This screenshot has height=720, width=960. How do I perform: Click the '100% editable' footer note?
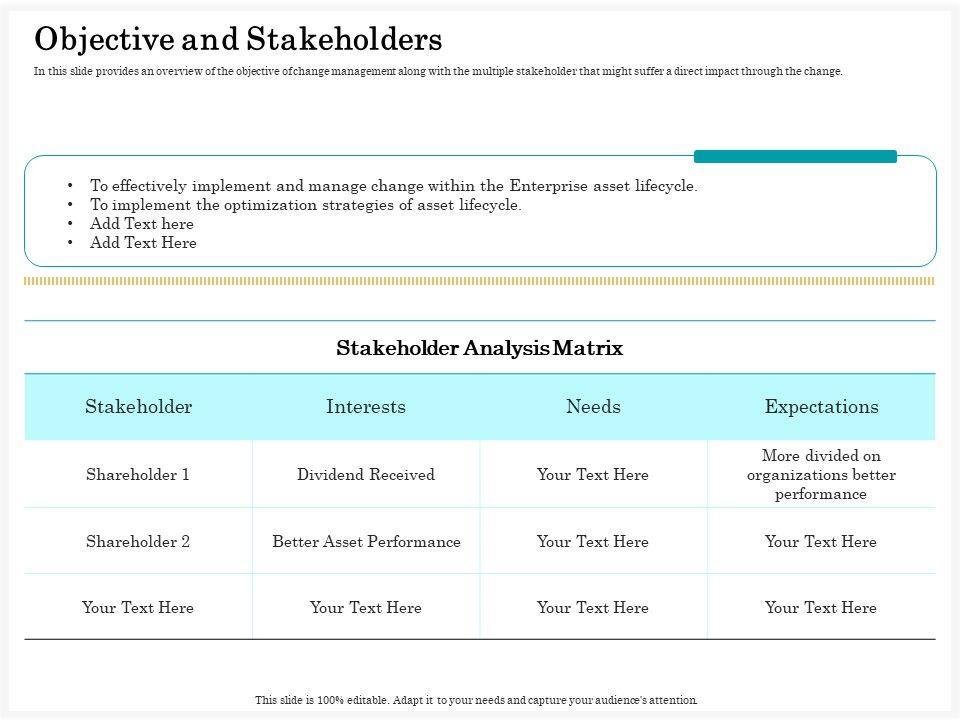[476, 700]
